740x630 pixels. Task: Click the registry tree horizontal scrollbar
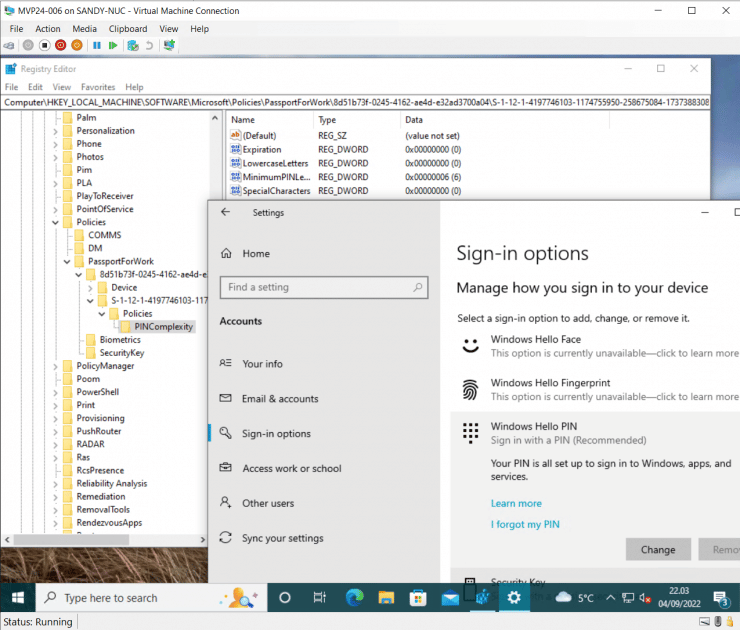(71, 539)
